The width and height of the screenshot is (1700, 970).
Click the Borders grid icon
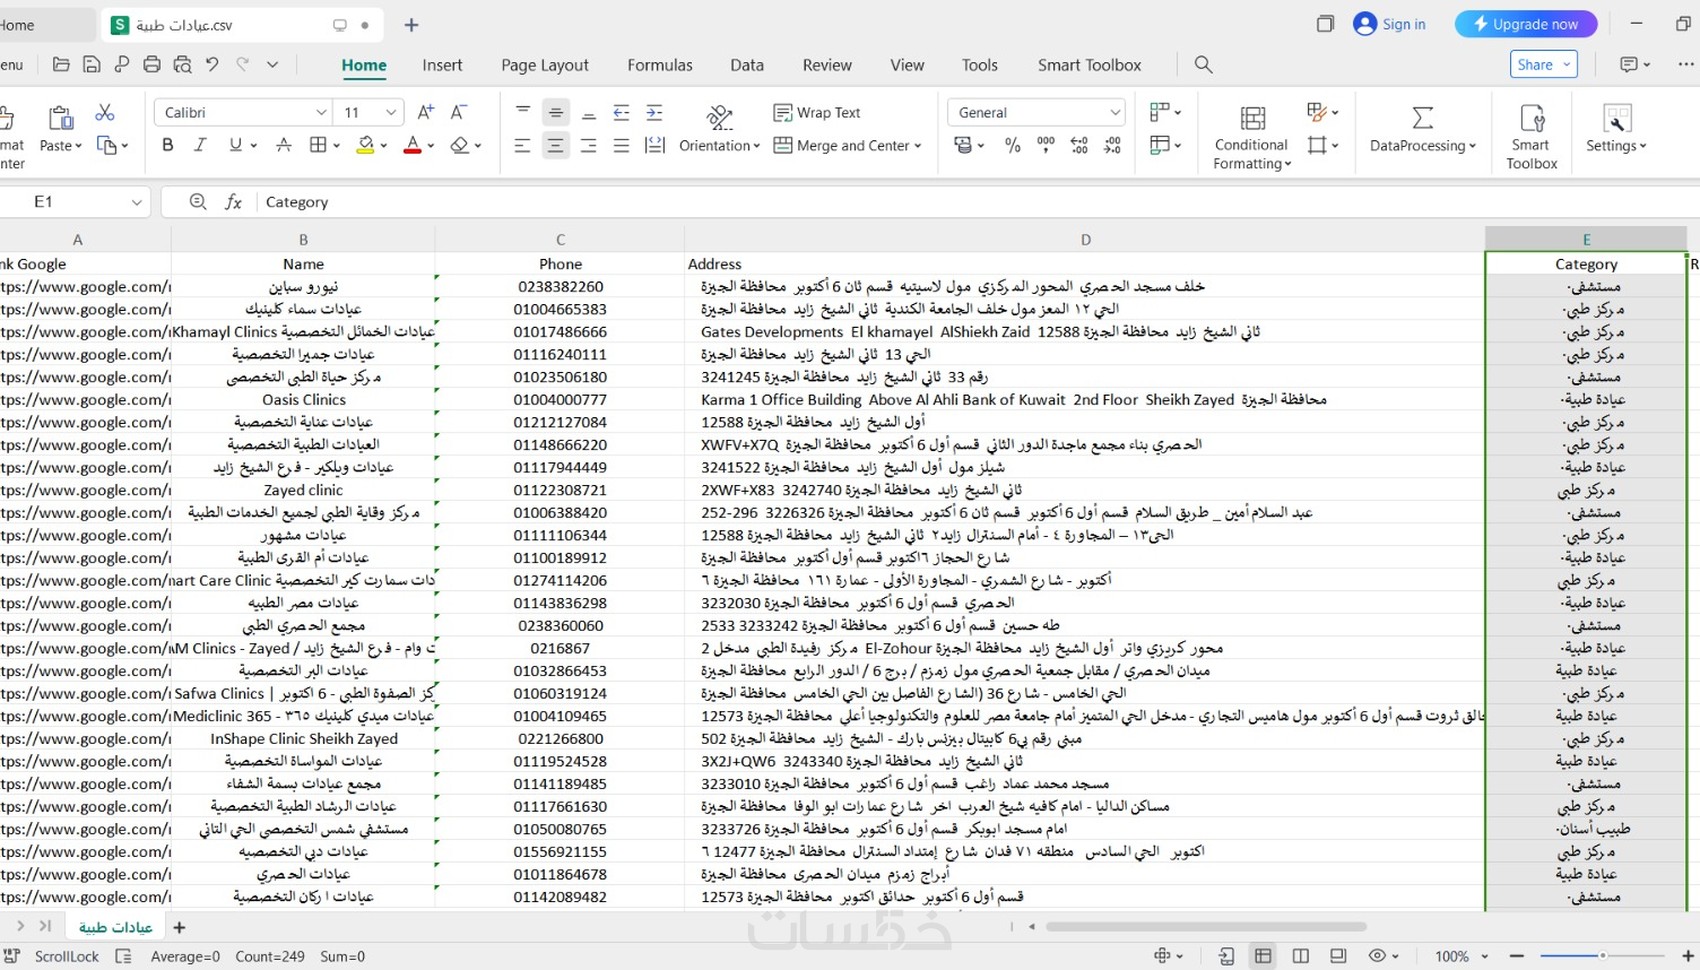318,146
